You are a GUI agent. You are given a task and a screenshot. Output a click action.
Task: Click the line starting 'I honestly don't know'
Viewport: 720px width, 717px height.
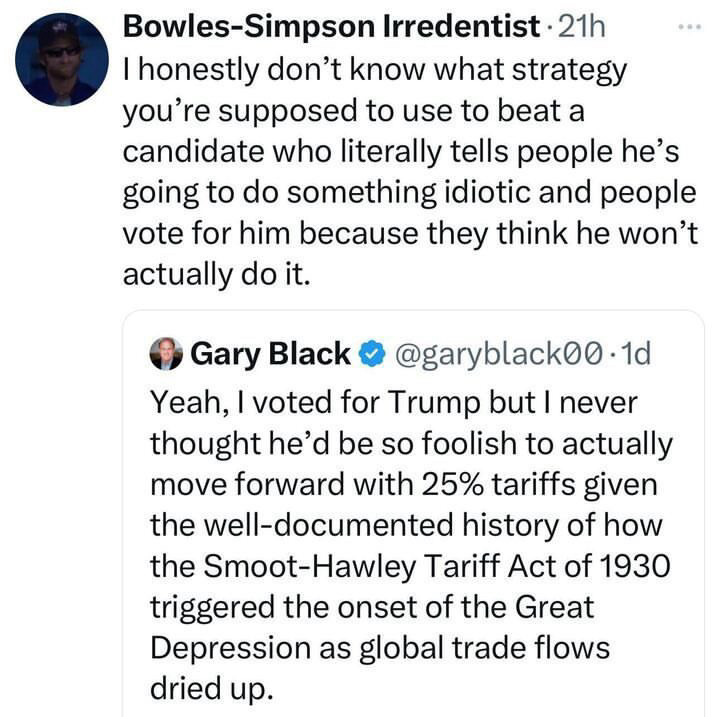pyautogui.click(x=374, y=70)
